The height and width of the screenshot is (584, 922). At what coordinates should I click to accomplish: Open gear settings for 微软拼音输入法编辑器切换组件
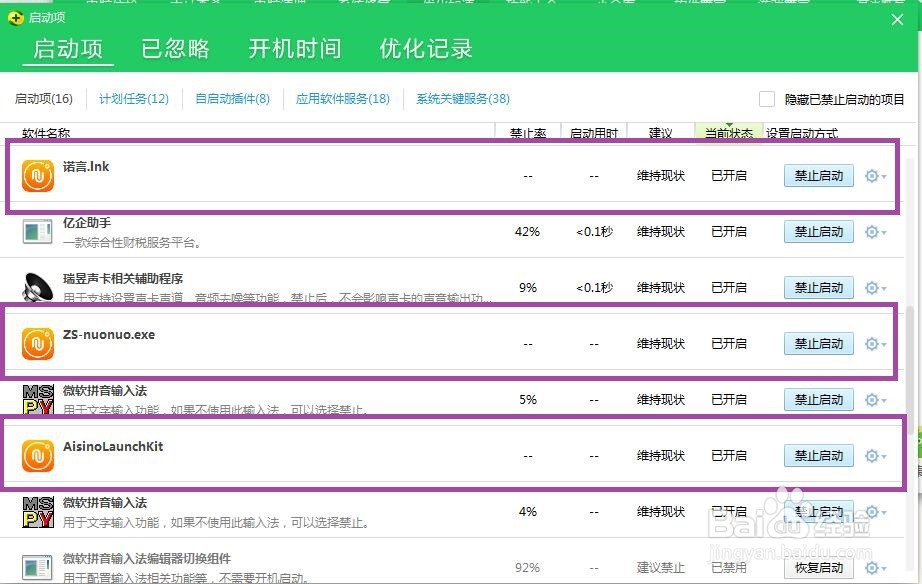875,568
